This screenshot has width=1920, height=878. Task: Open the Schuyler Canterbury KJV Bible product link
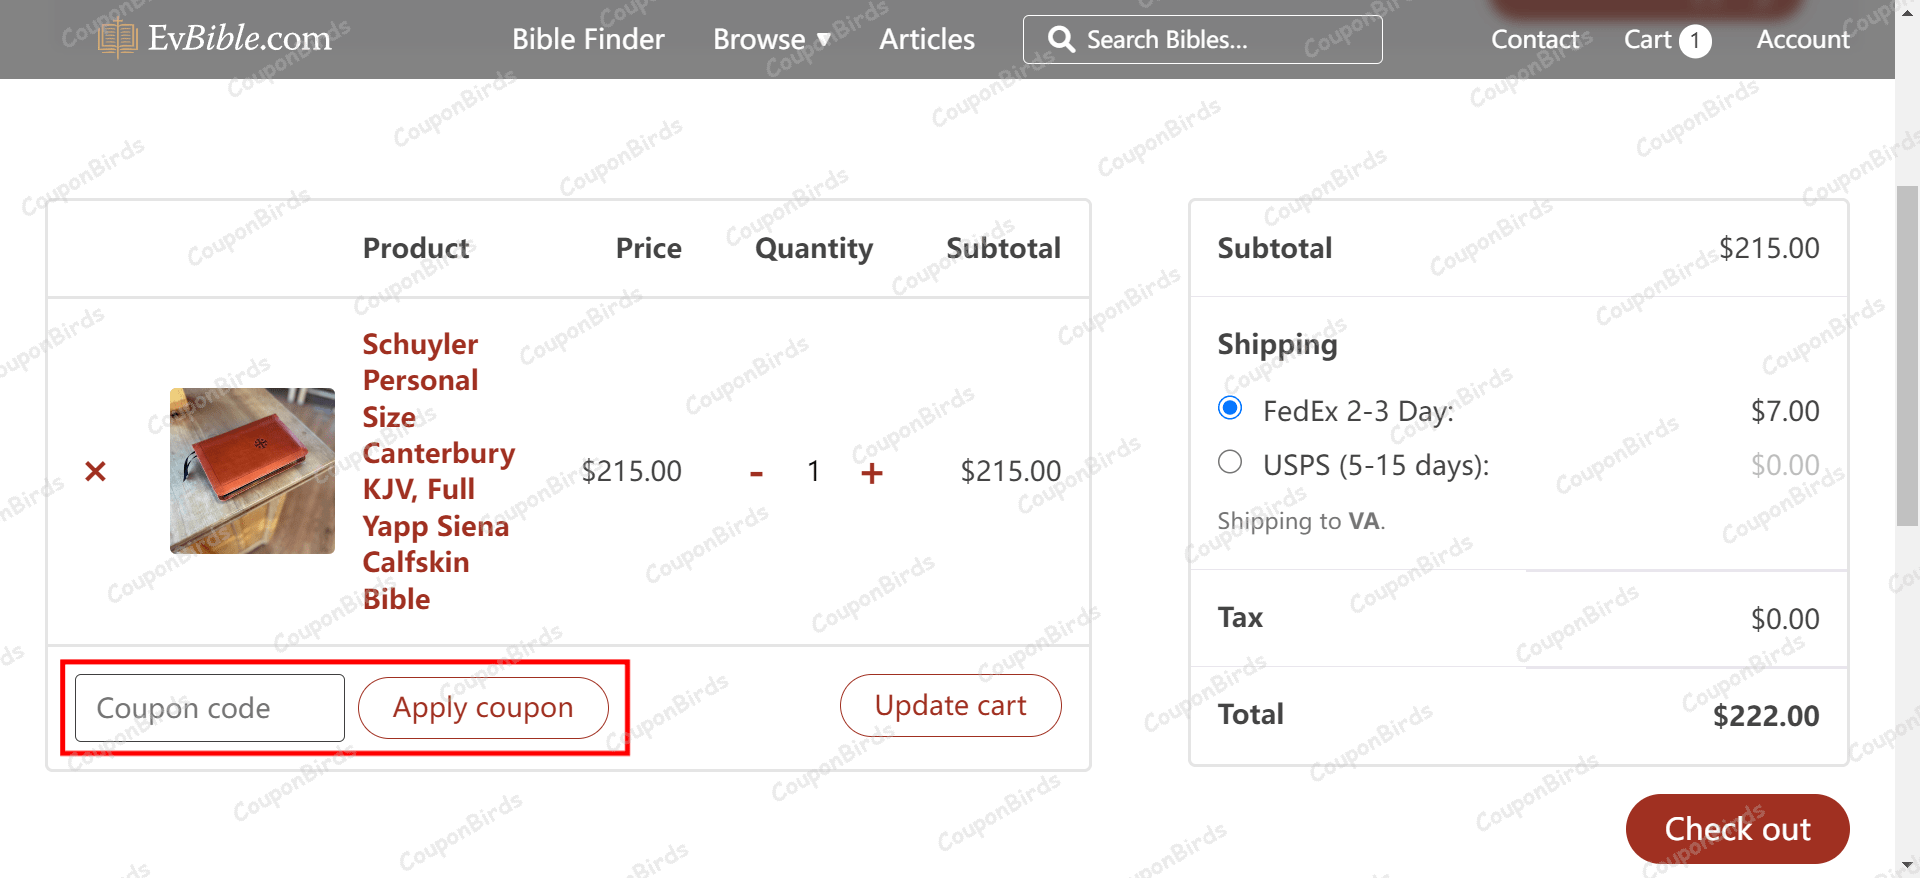(x=437, y=471)
